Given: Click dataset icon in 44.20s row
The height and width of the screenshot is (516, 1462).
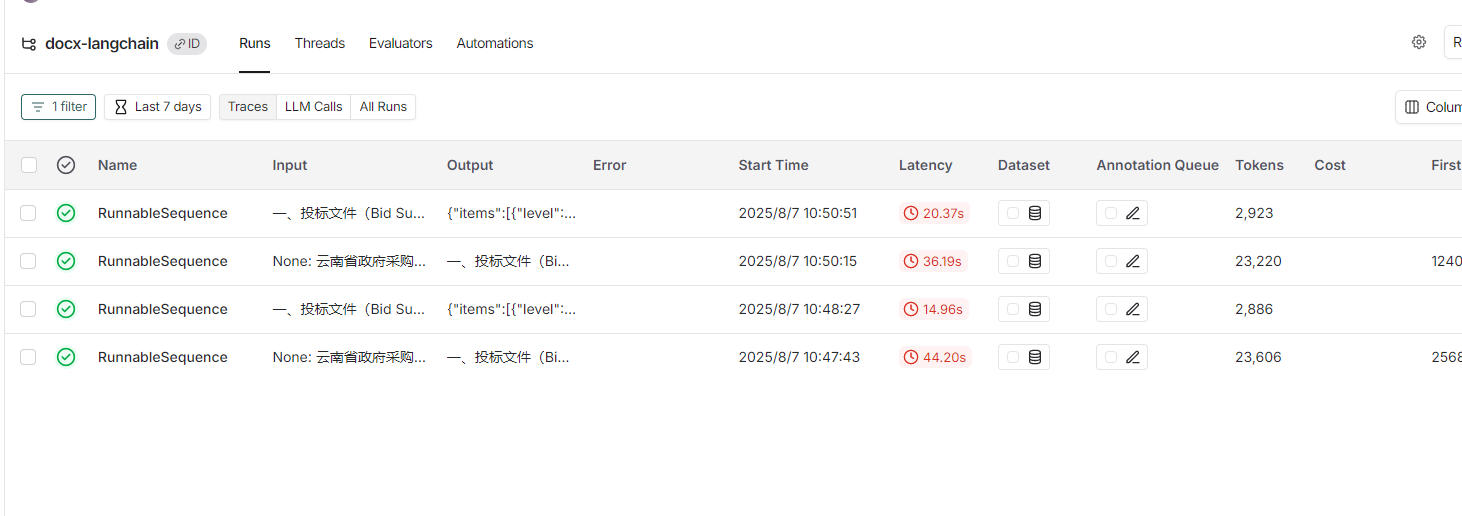Looking at the screenshot, I should [x=1035, y=357].
